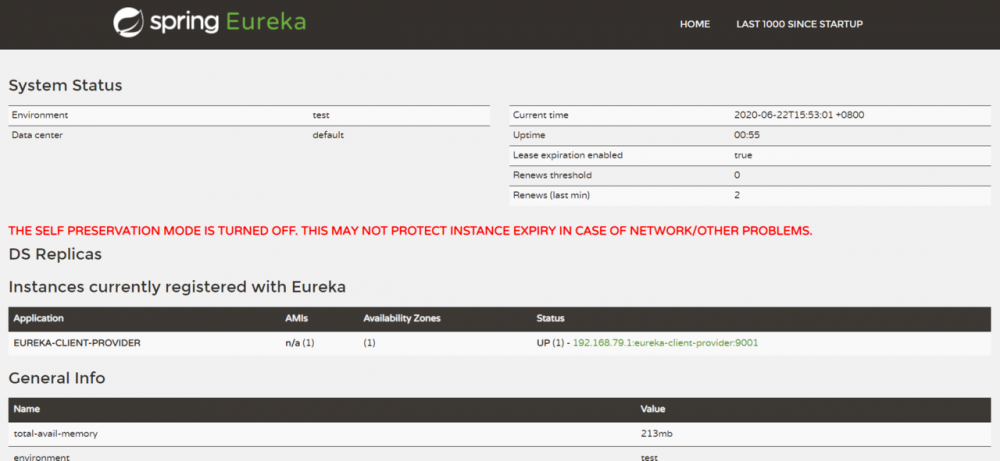1000x461 pixels.
Task: Click the Environment value 'test' in System Status
Action: (x=321, y=115)
